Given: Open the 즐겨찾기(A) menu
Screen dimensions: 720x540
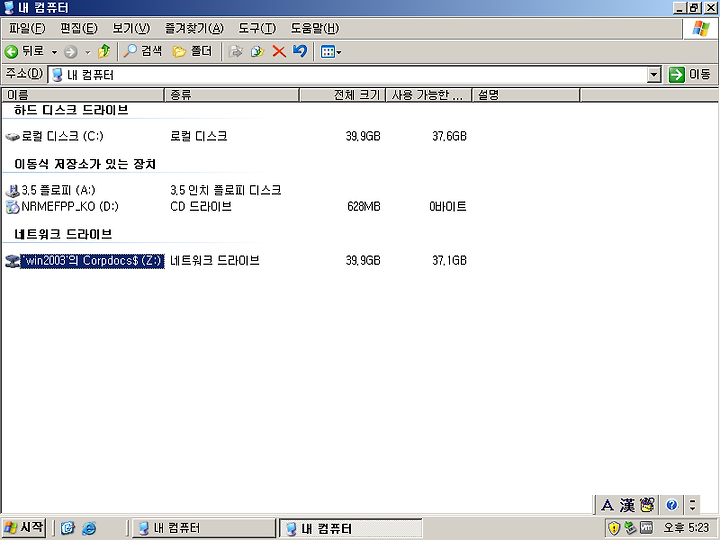Looking at the screenshot, I should click(x=194, y=28).
